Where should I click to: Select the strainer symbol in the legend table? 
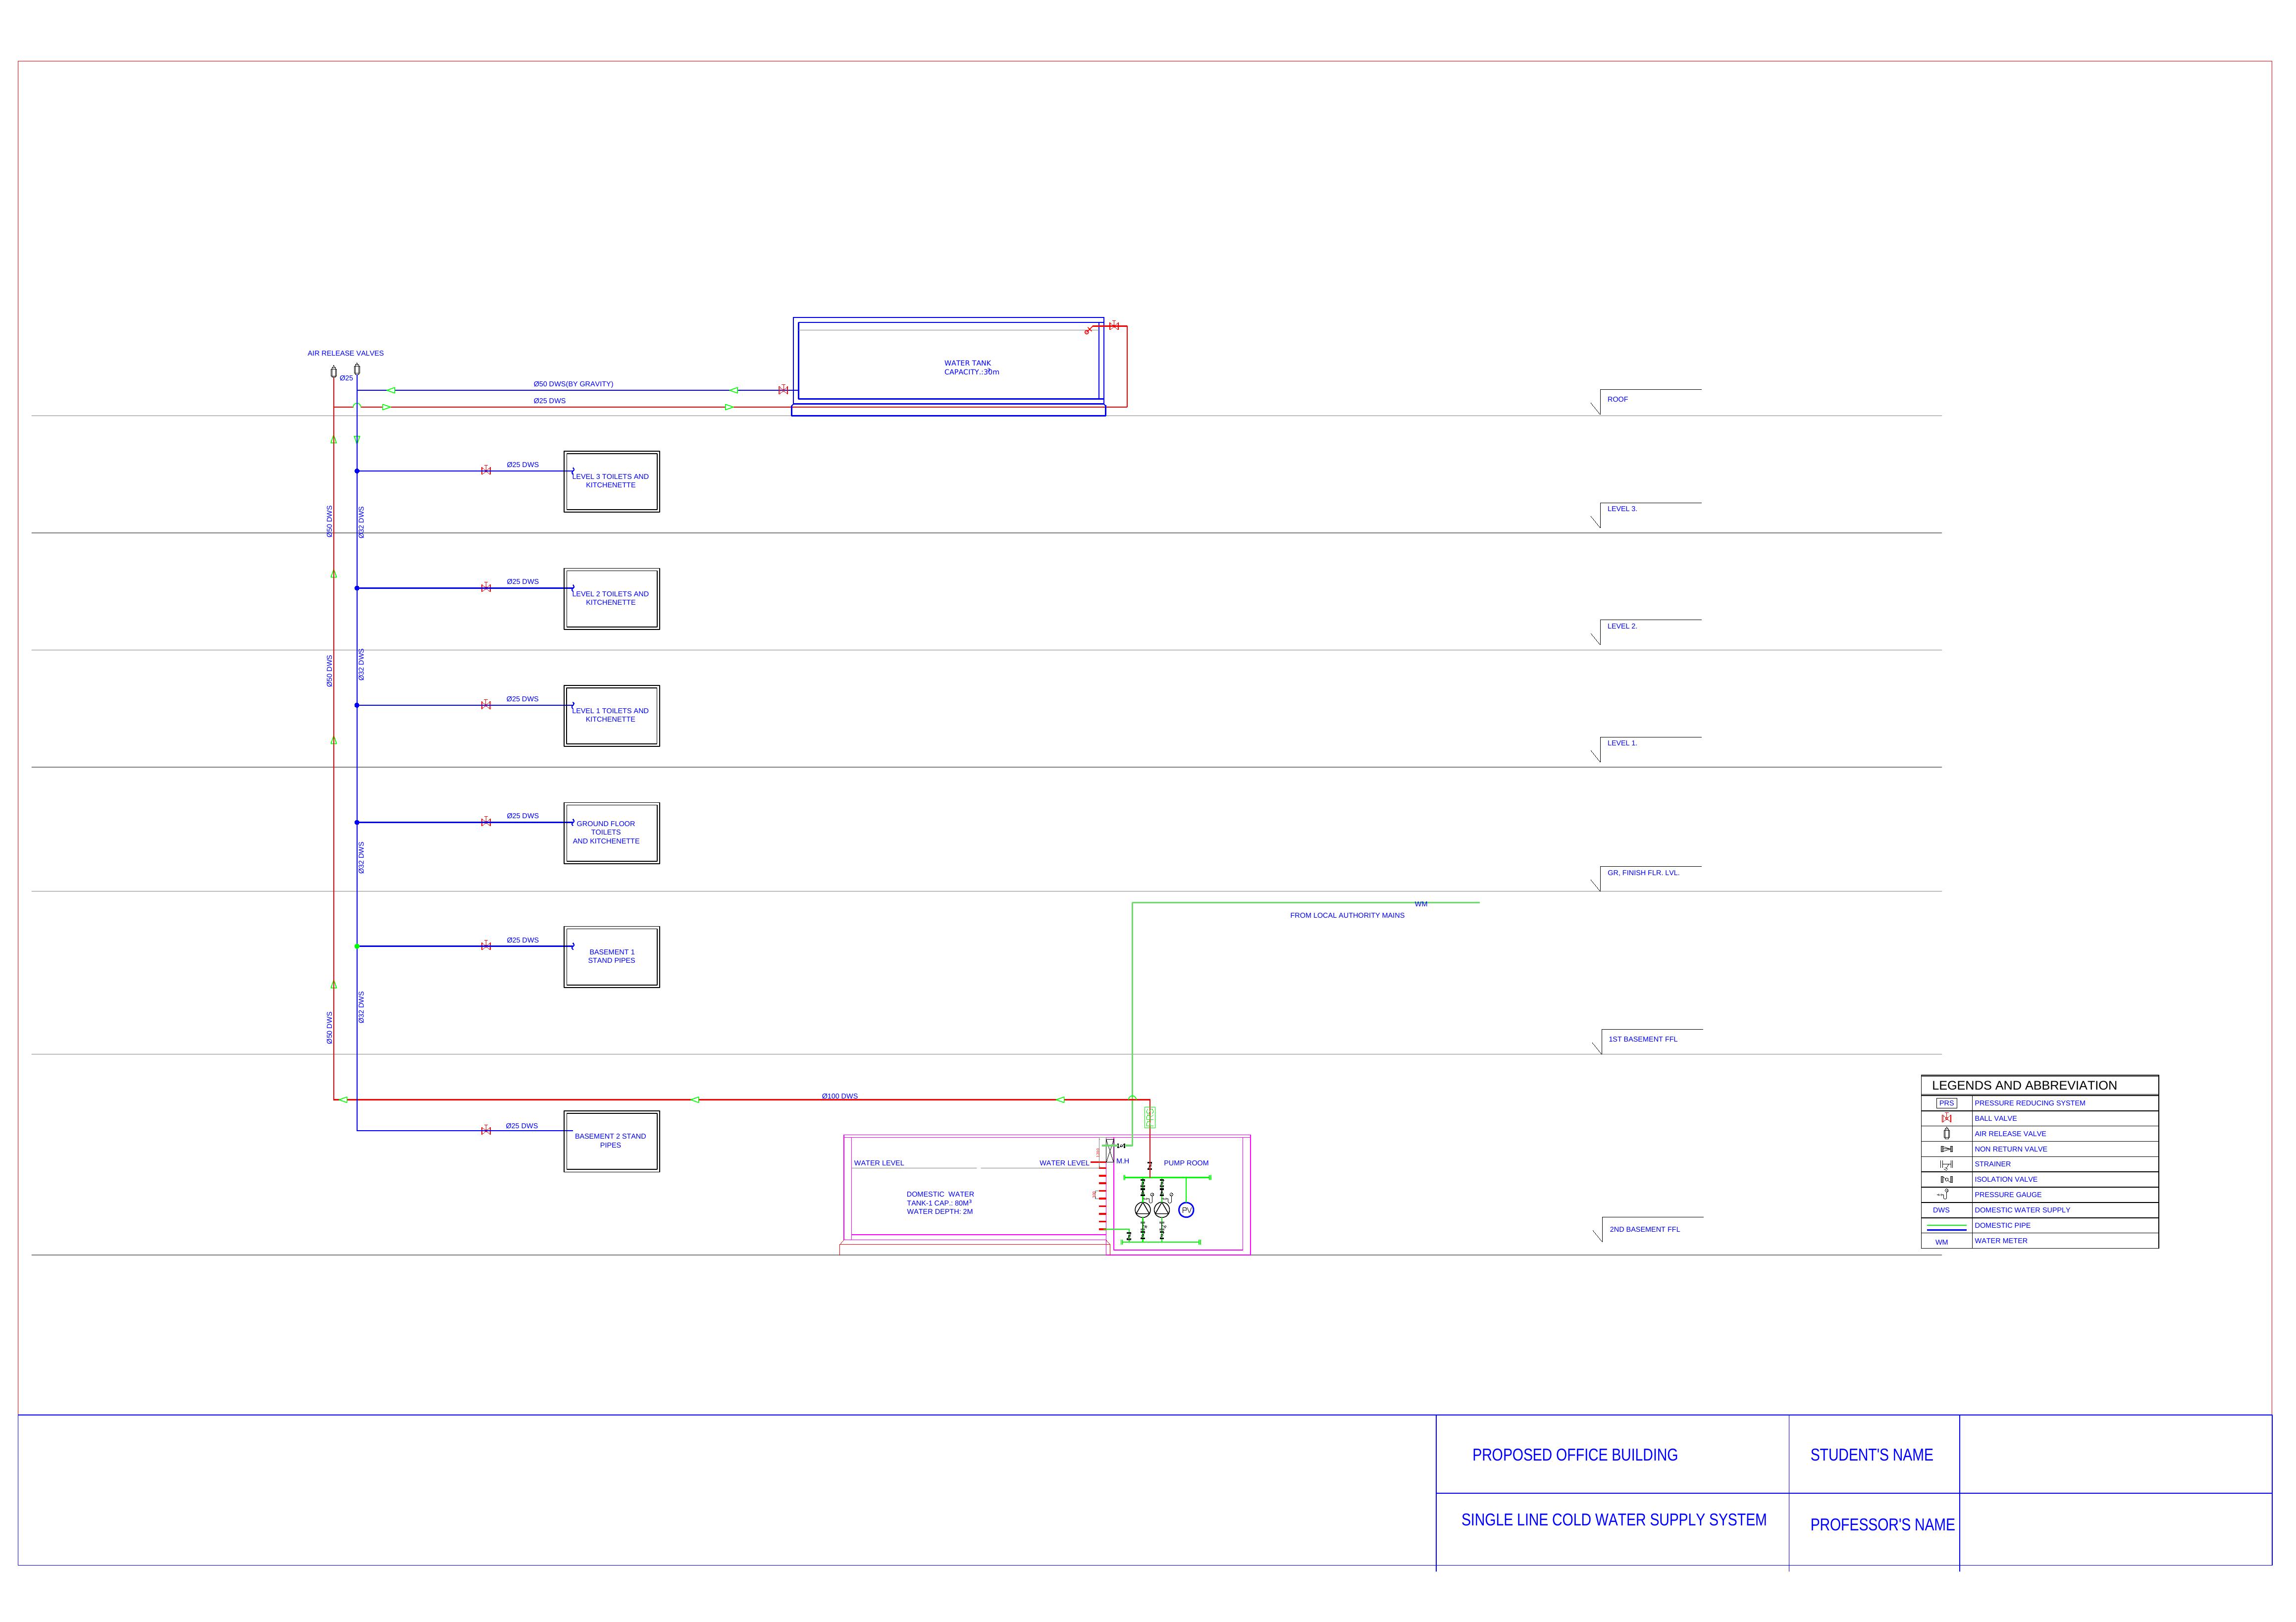click(x=1946, y=1164)
